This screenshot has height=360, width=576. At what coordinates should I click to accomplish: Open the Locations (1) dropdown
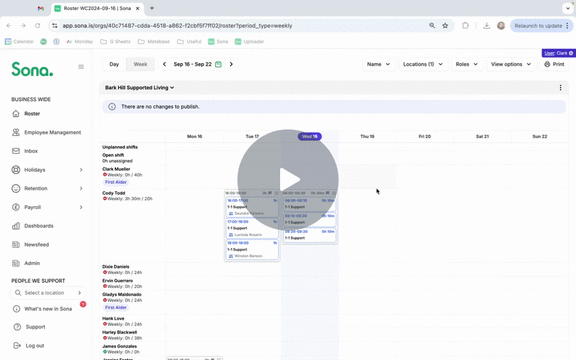pos(423,64)
